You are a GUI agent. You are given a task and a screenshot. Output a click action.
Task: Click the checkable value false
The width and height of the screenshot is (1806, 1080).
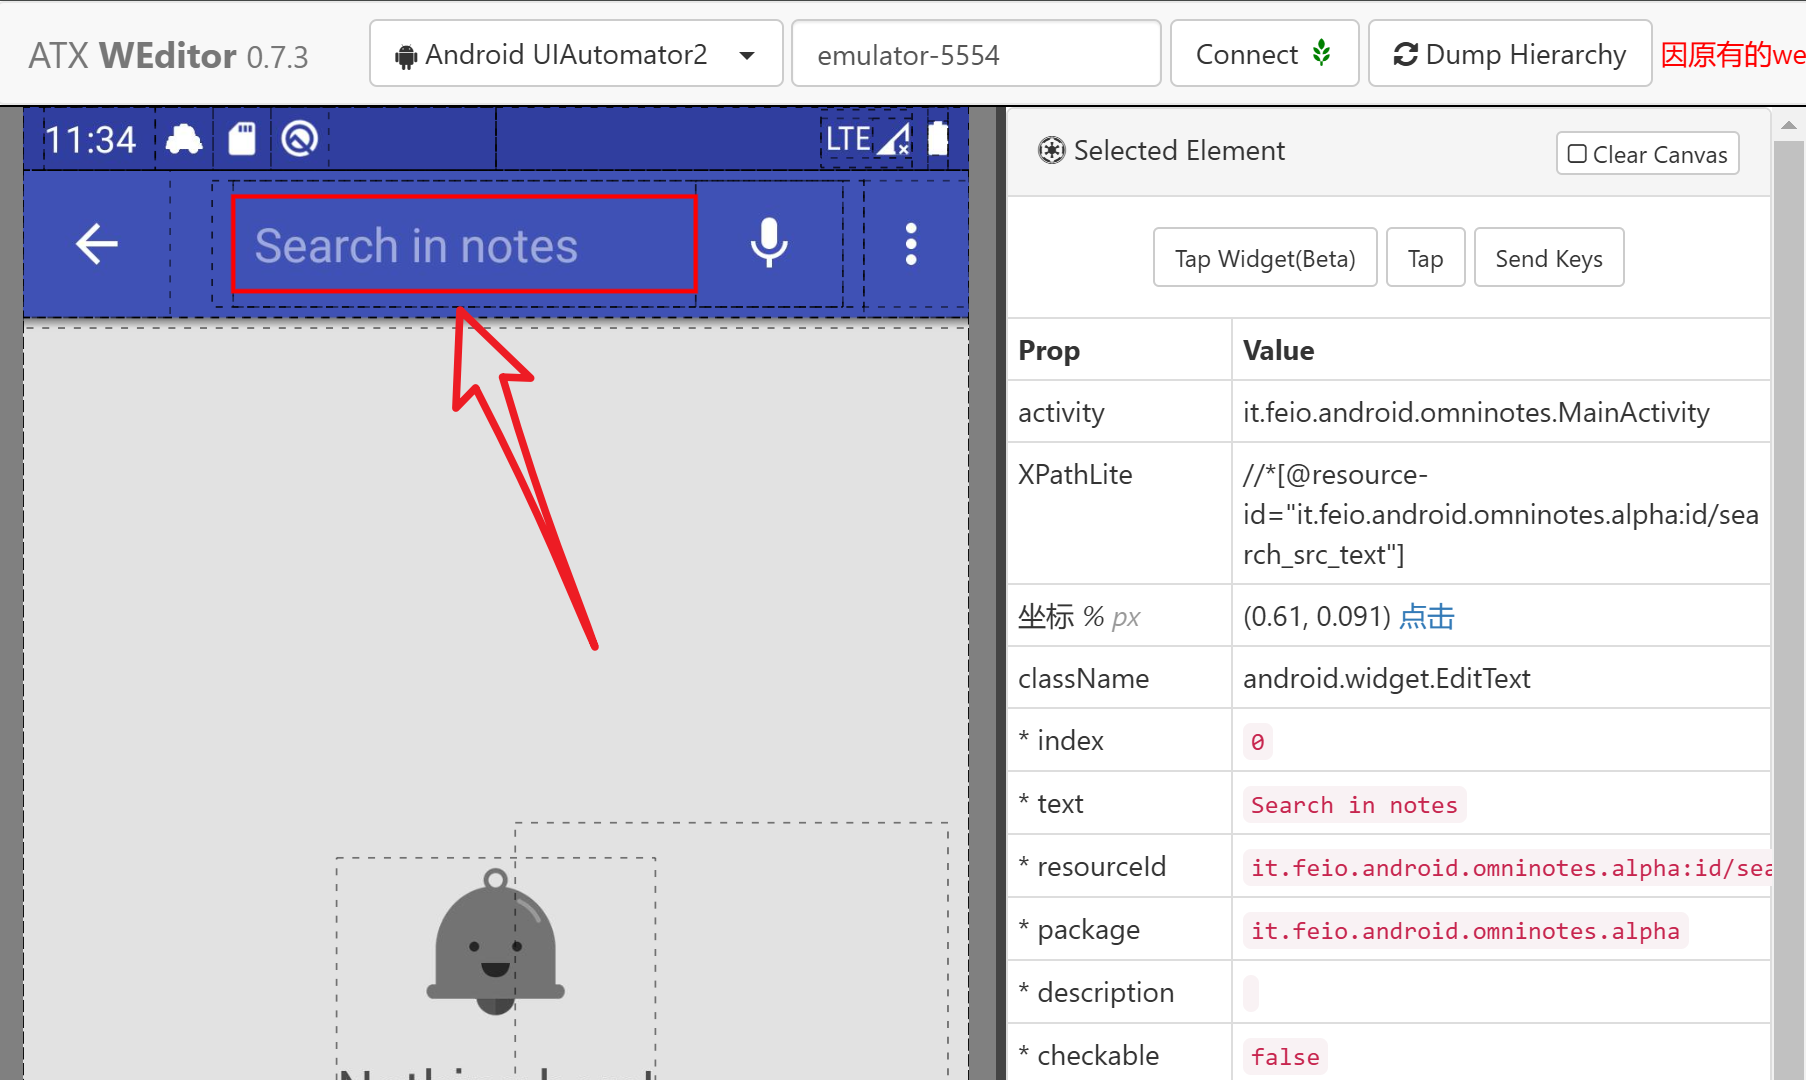click(x=1285, y=1057)
